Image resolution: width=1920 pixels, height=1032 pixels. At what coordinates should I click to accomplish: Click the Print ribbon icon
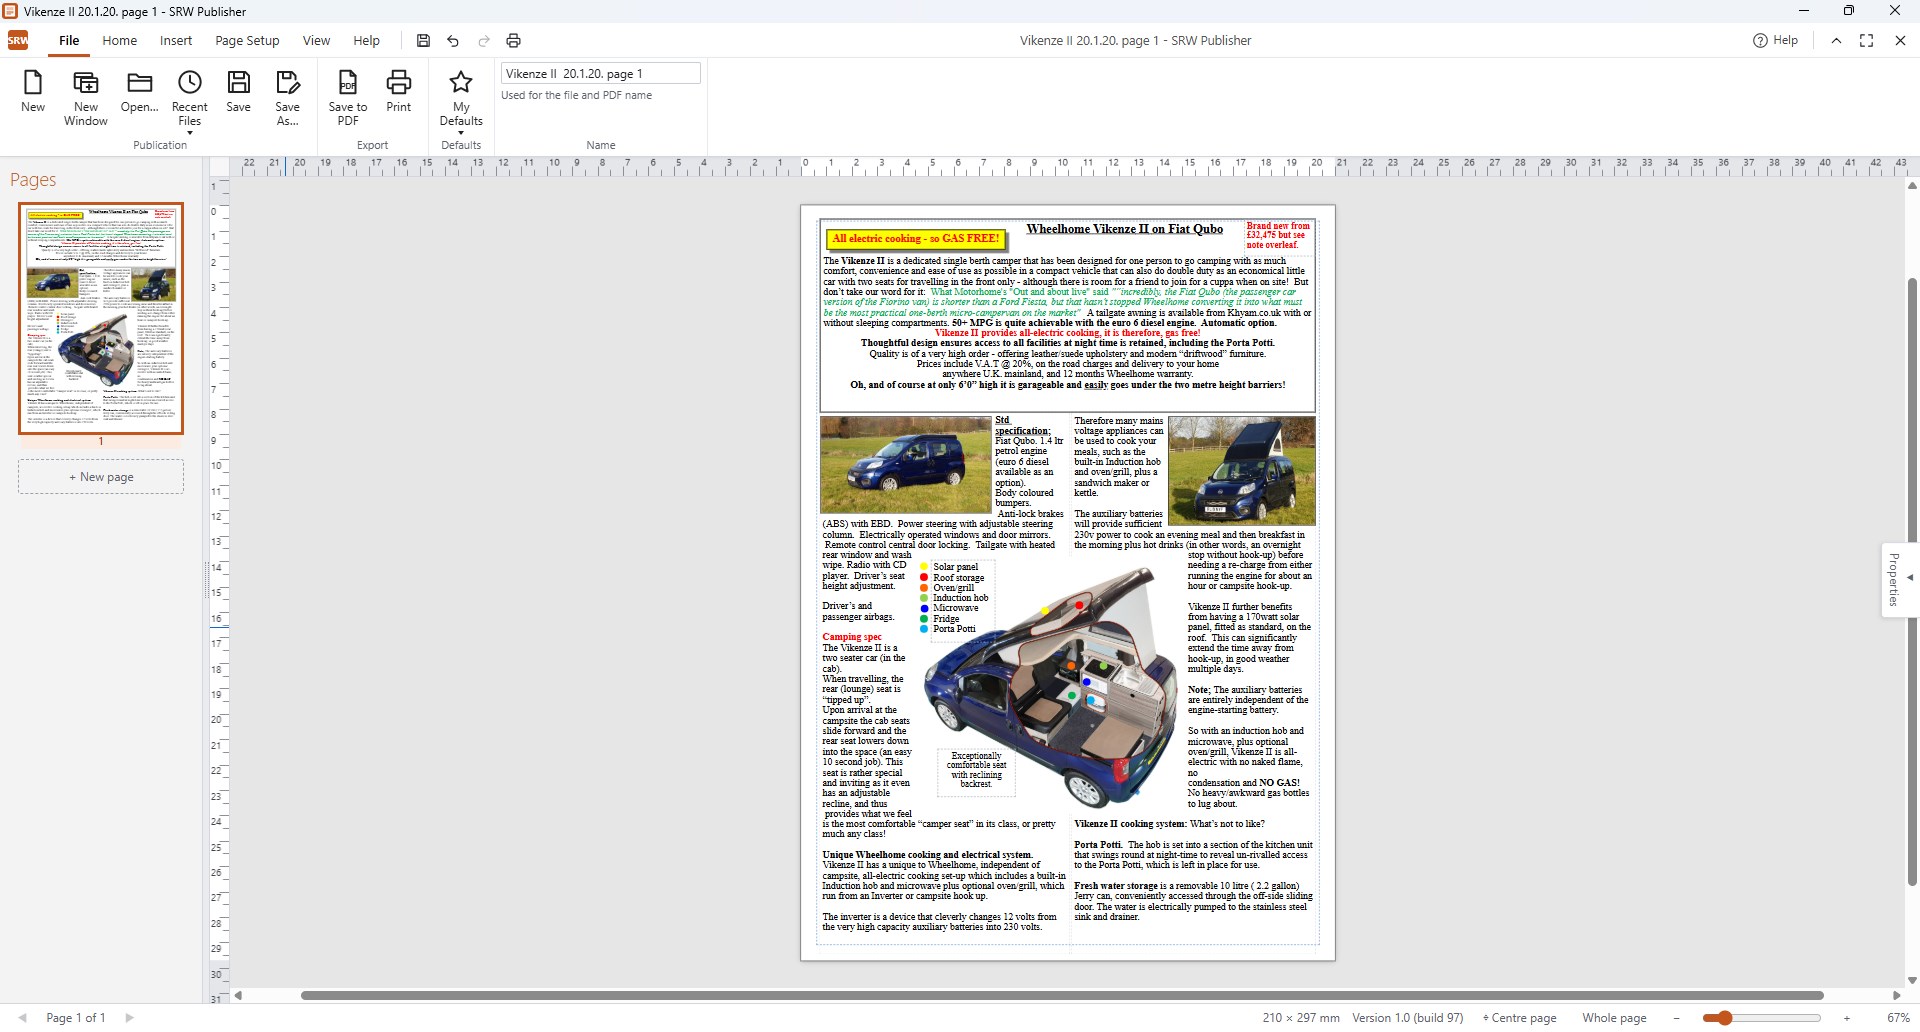[398, 92]
